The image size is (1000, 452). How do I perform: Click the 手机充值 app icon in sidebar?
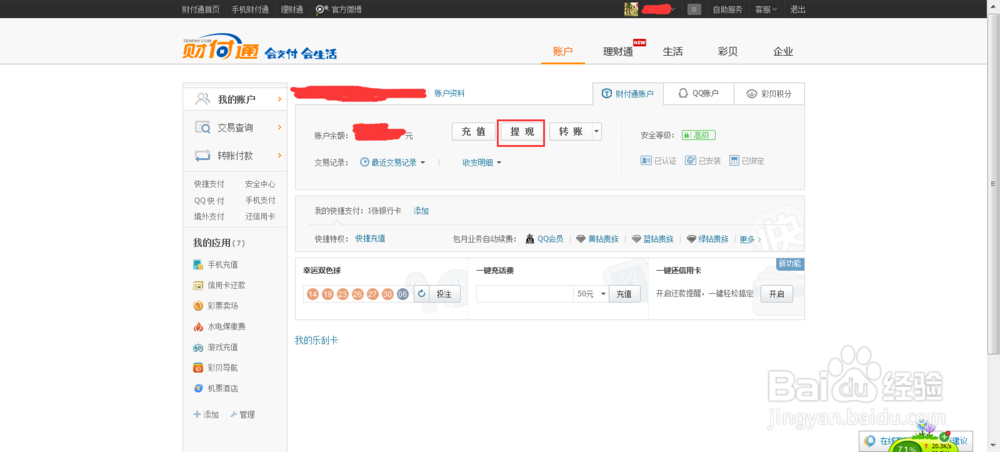tap(198, 265)
